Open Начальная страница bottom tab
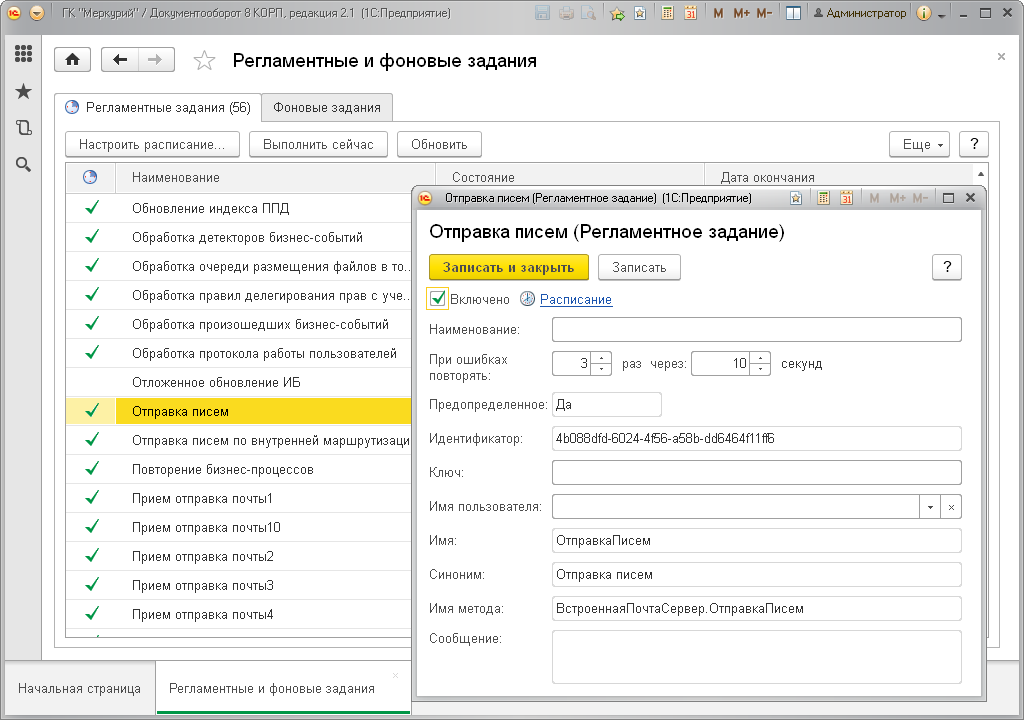The image size is (1024, 720). tap(79, 689)
